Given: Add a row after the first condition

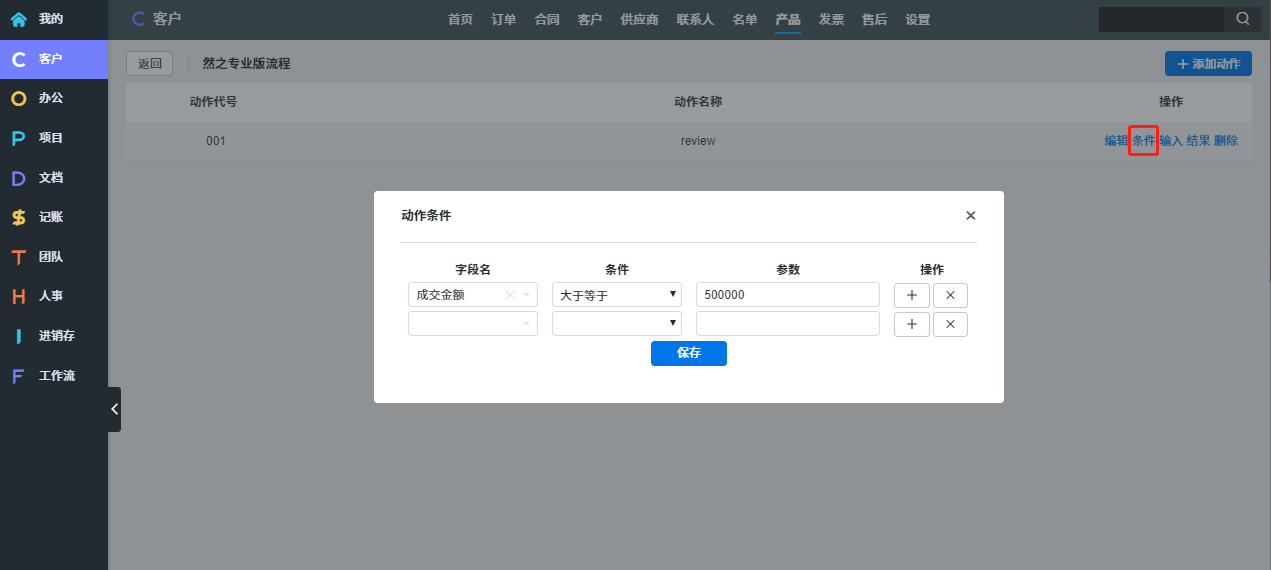Looking at the screenshot, I should click(x=911, y=295).
